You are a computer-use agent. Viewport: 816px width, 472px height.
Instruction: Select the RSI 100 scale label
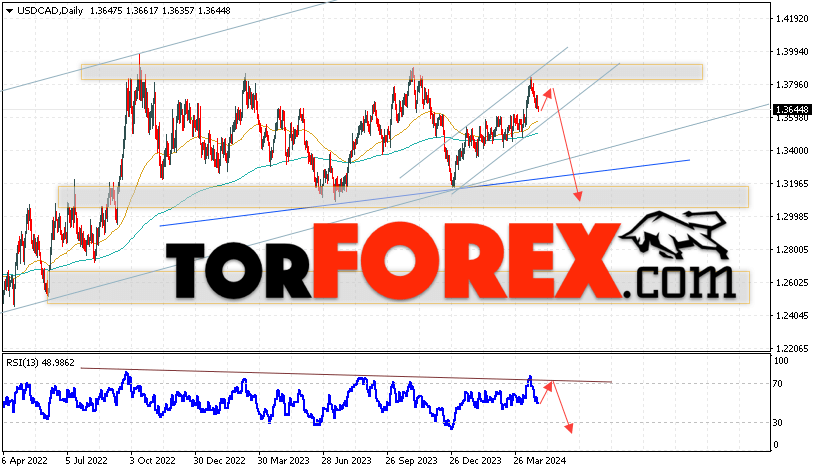(781, 361)
